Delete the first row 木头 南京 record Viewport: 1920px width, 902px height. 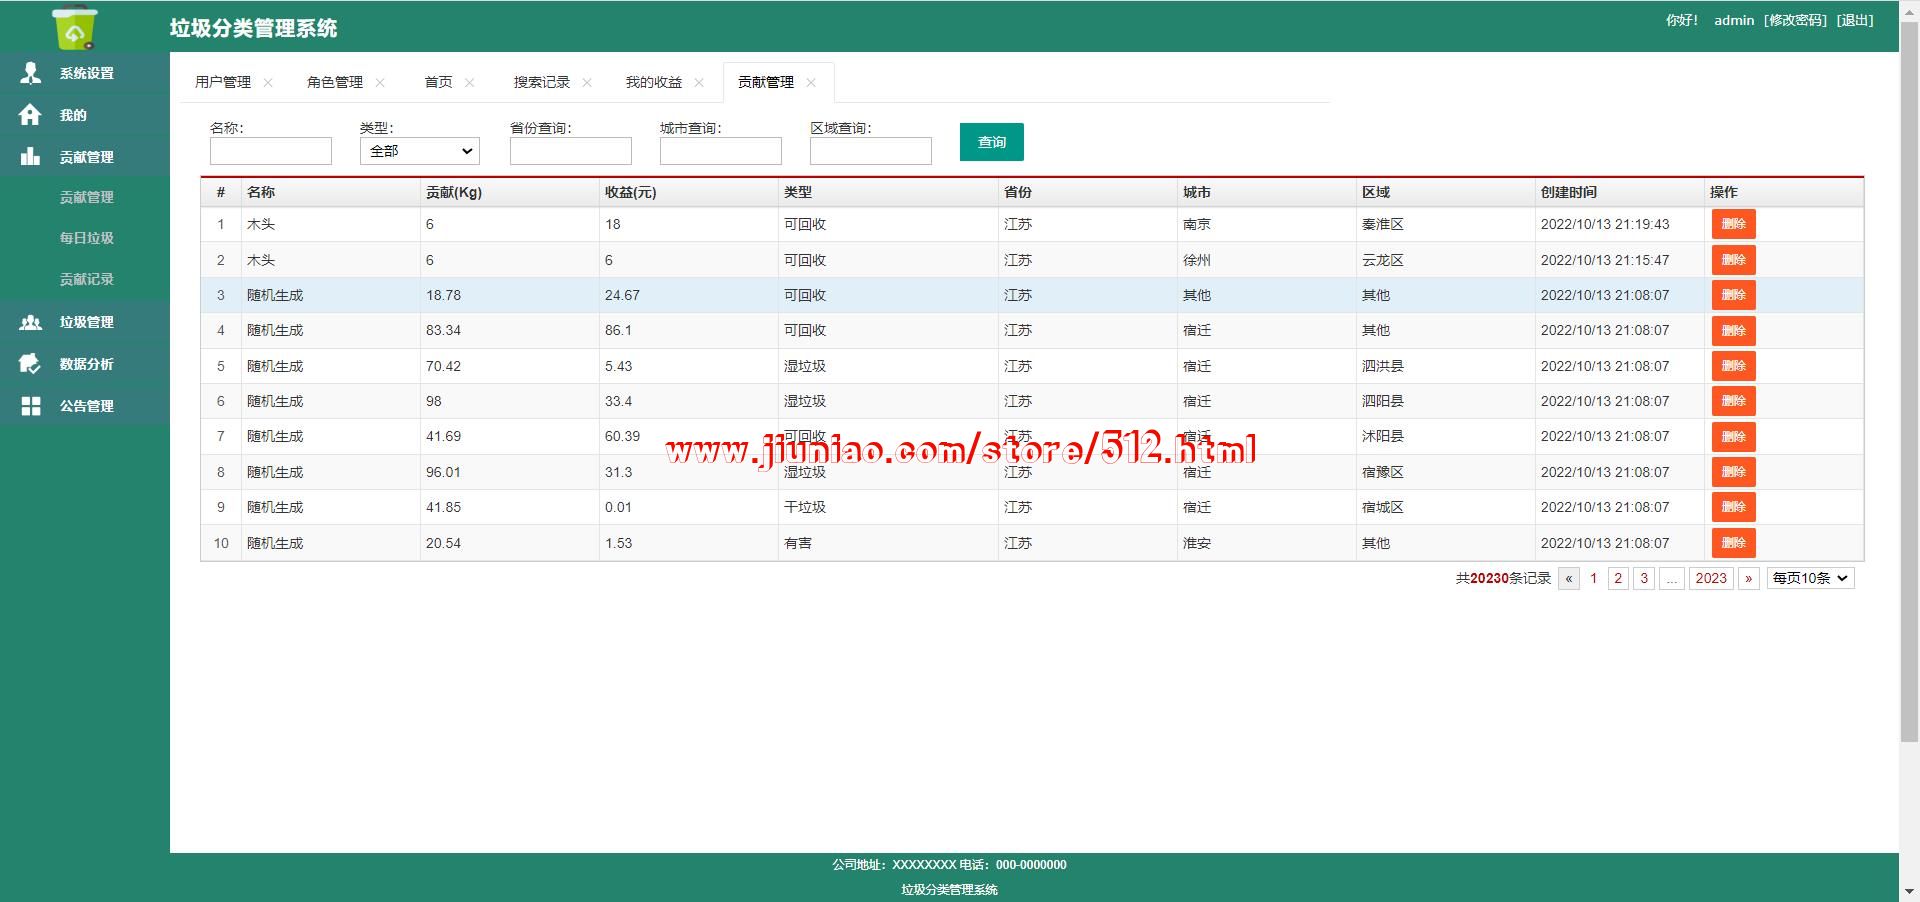tap(1733, 224)
